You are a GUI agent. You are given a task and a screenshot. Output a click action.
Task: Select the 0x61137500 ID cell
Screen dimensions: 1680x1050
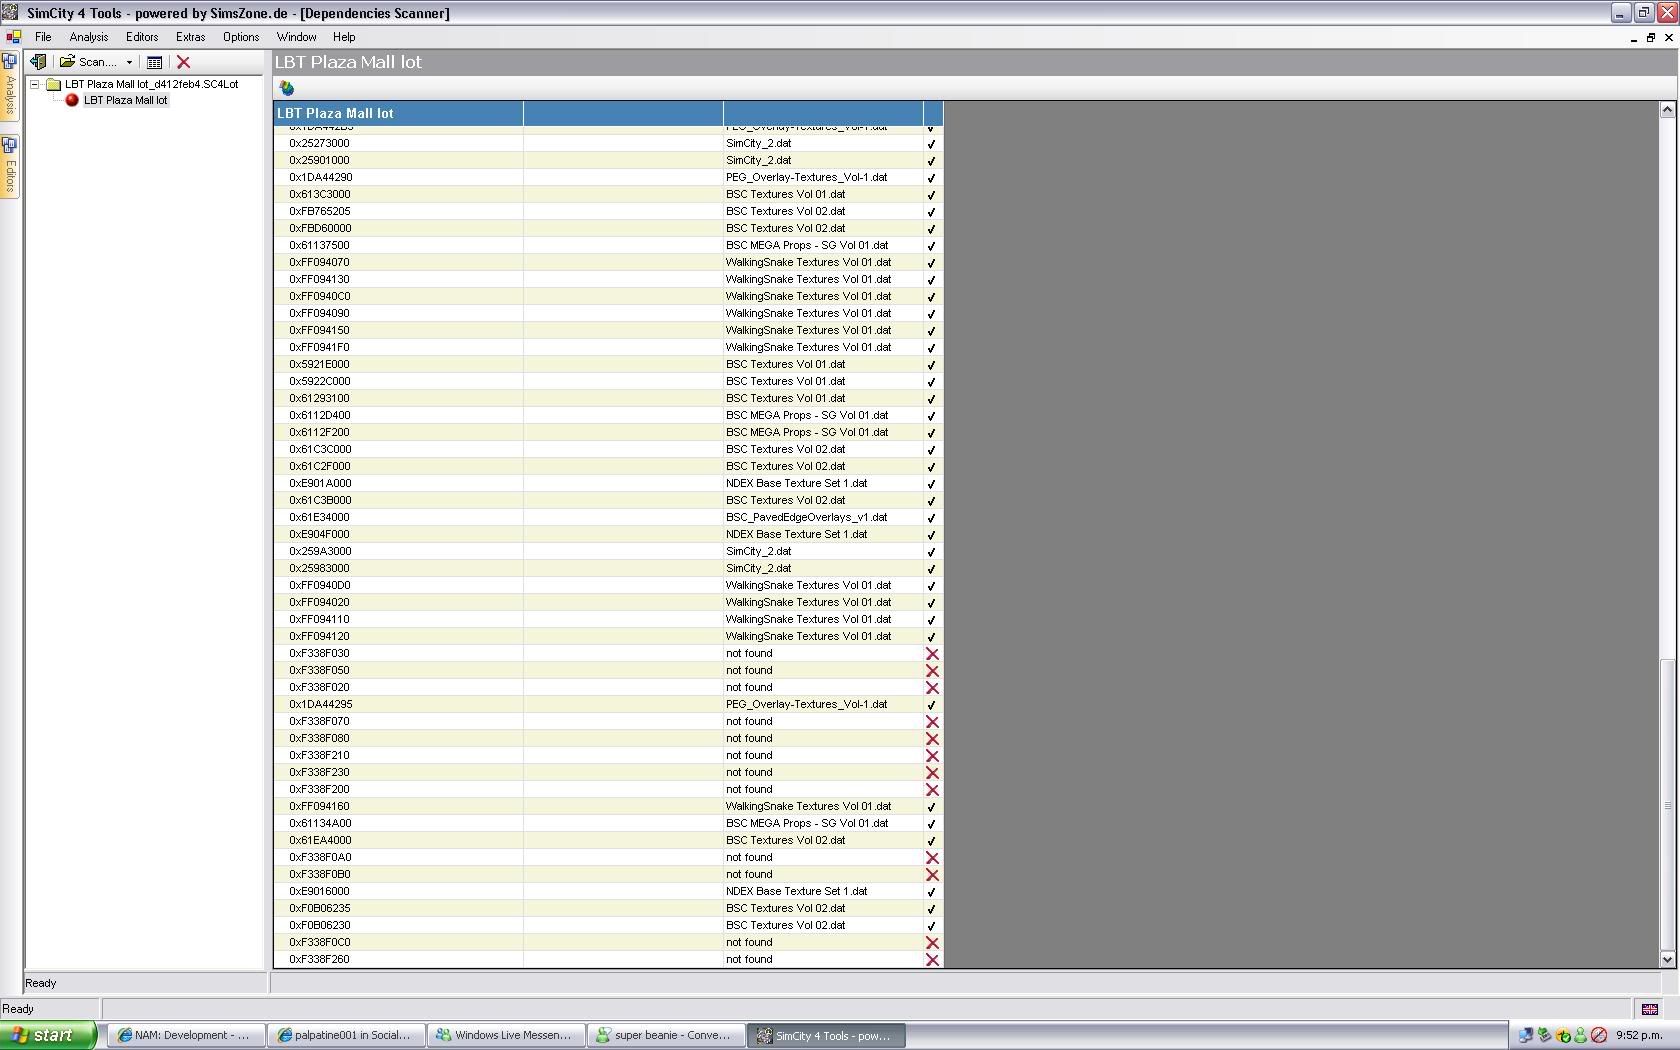click(319, 245)
